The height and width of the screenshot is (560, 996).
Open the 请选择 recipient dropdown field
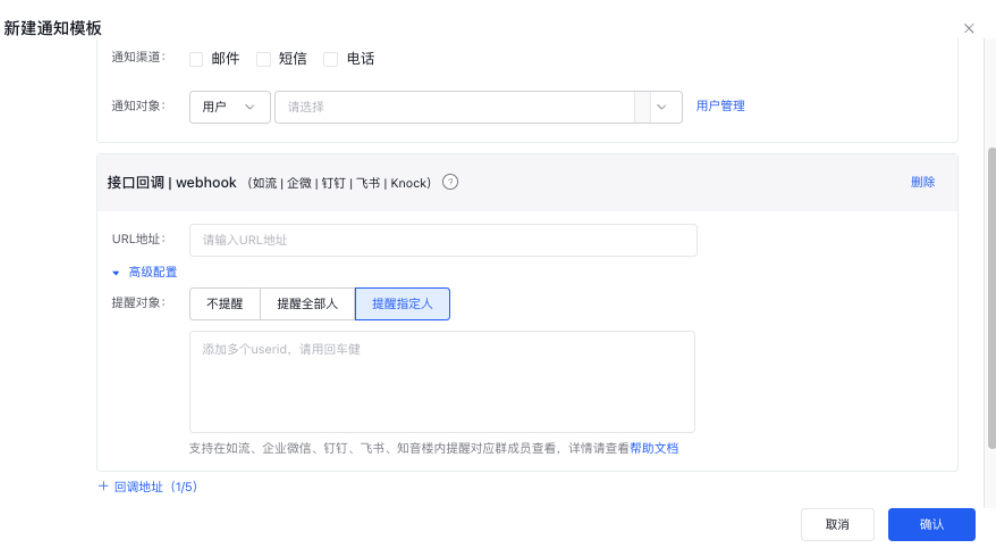point(455,107)
